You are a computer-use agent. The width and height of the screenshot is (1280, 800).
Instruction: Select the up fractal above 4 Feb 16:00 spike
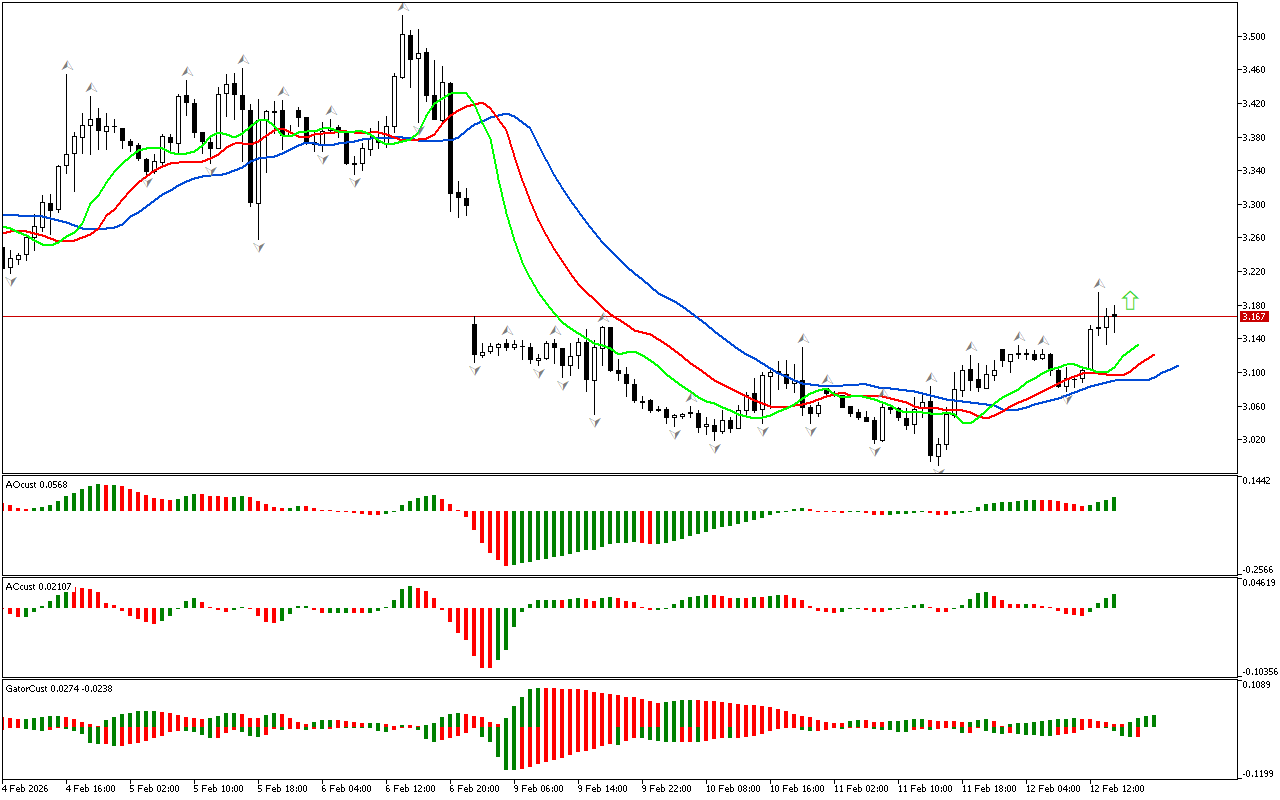67,66
